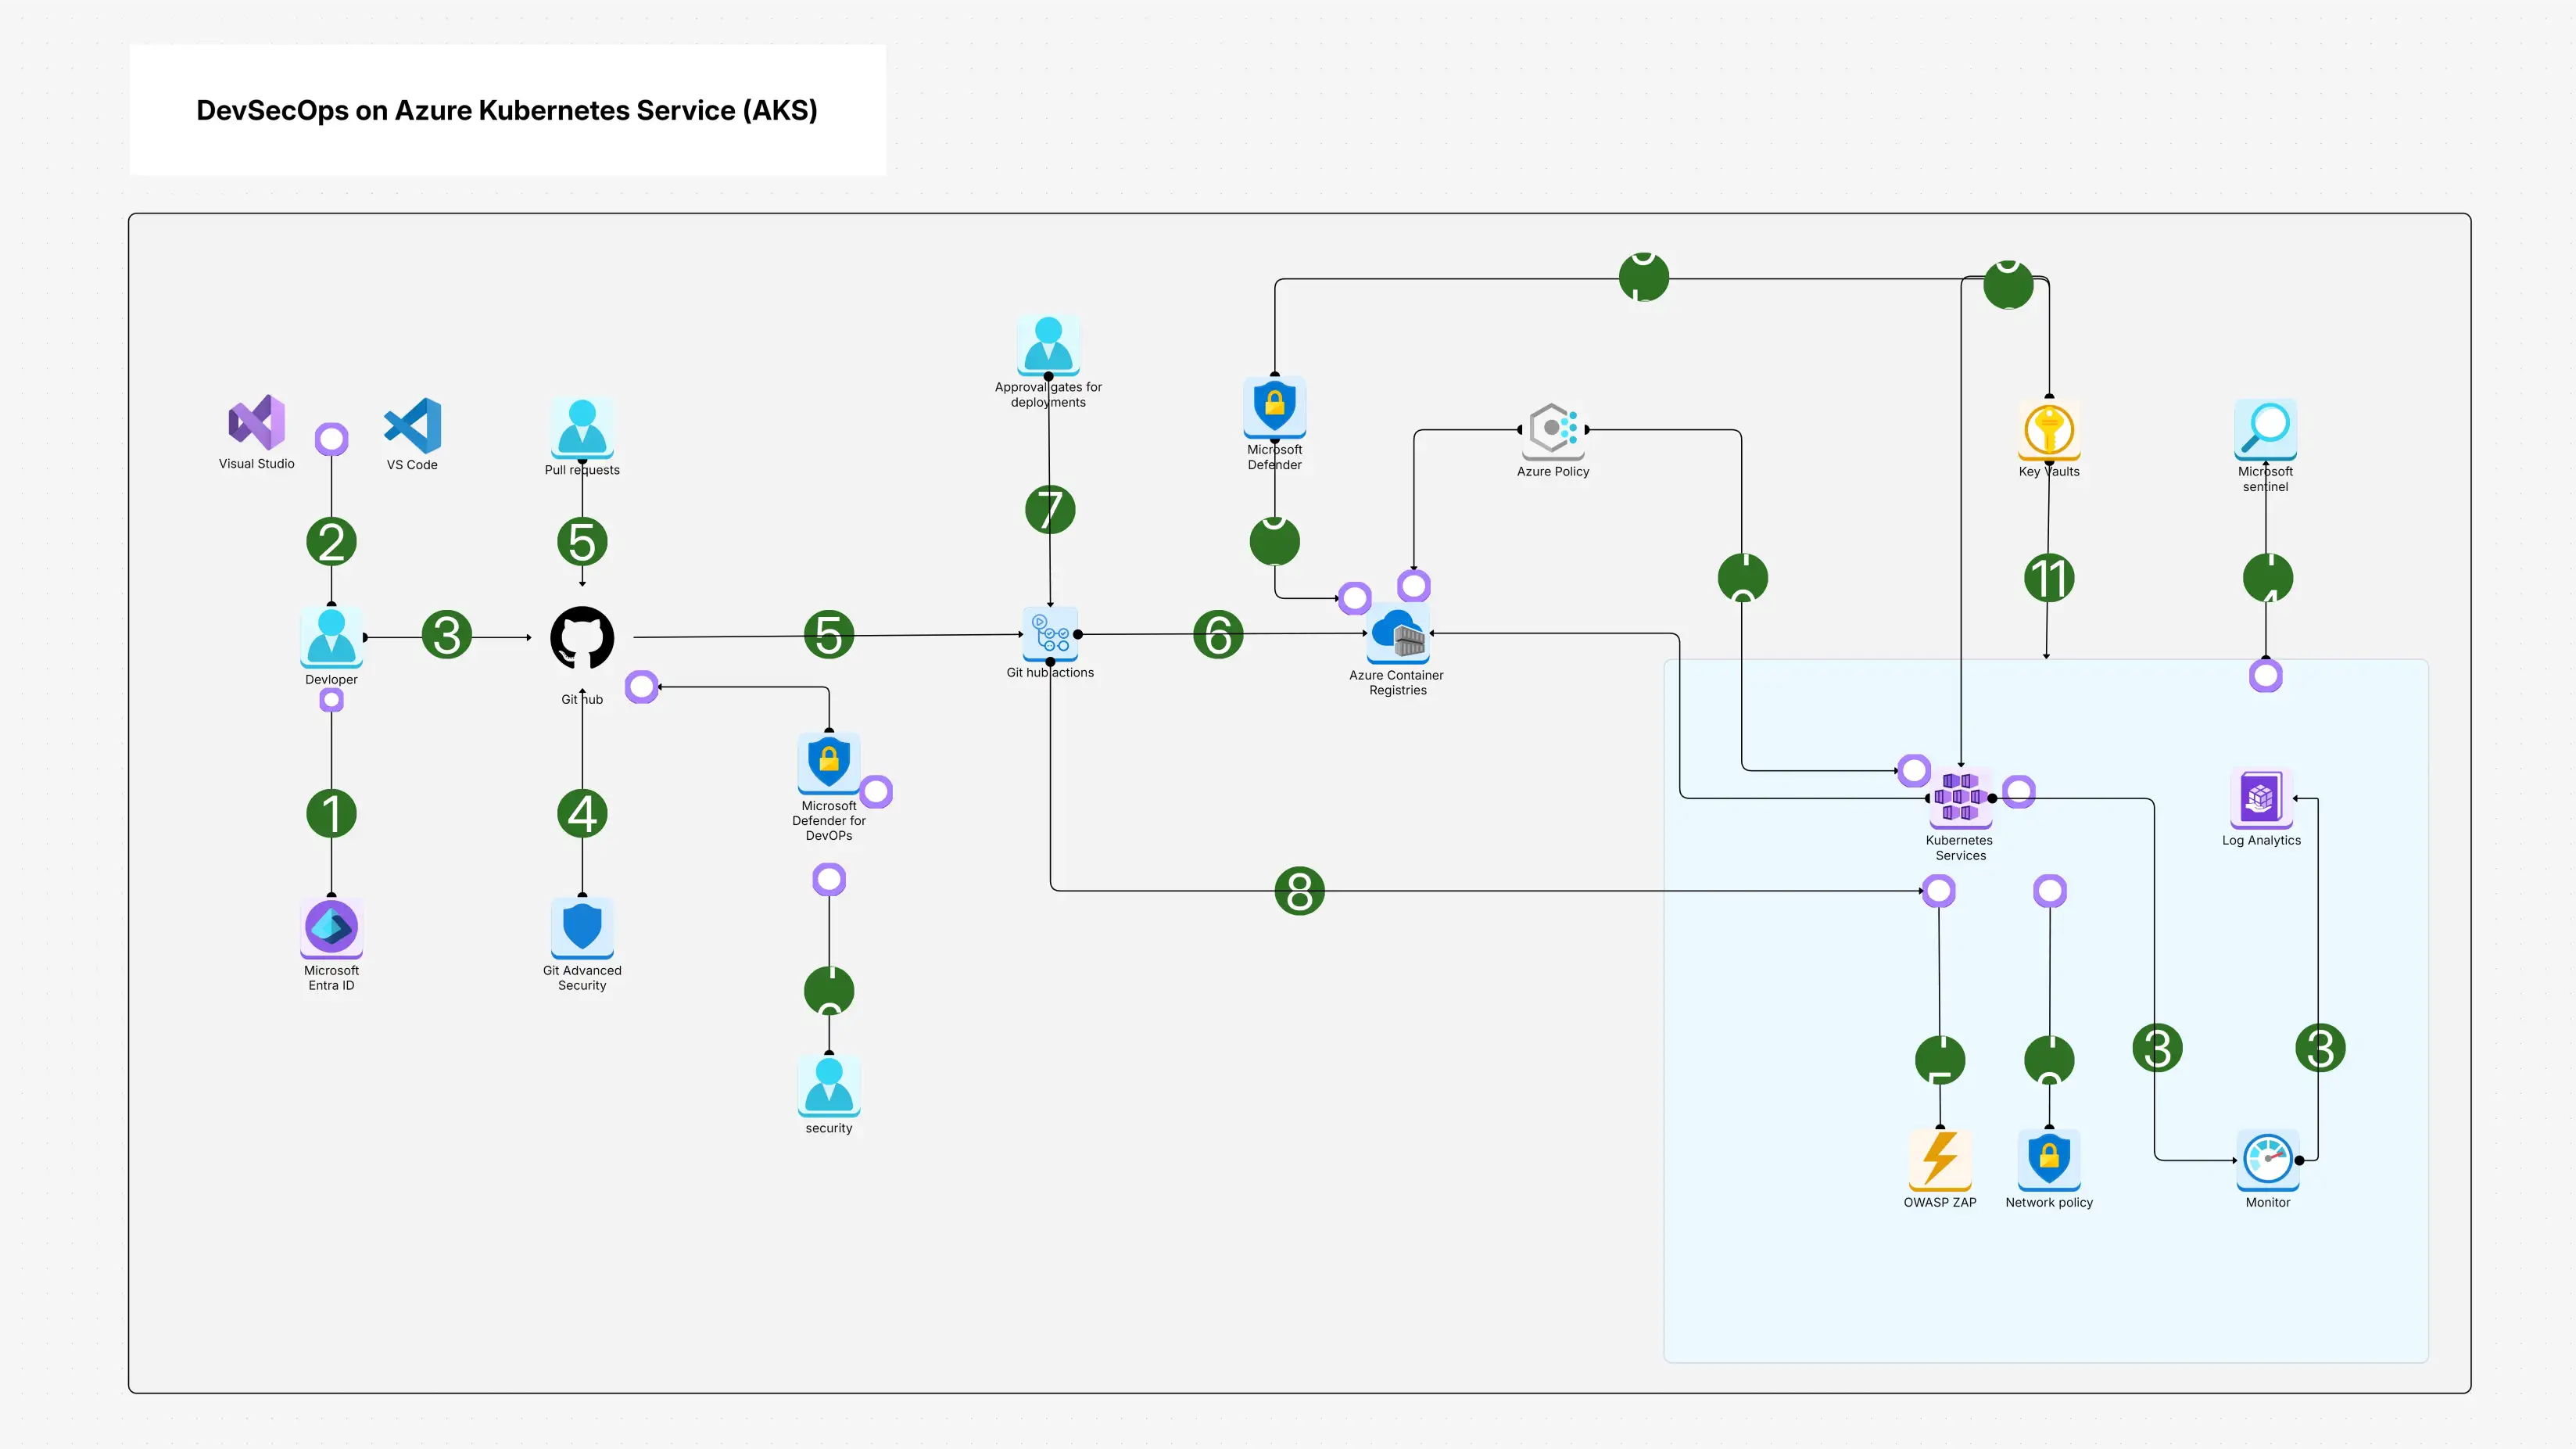
Task: Select the Azure Policy icon
Action: tap(1552, 430)
